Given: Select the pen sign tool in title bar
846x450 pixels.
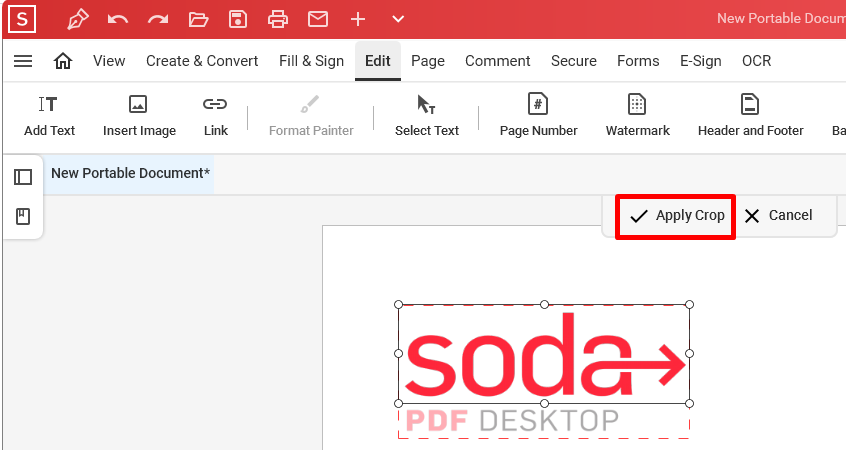Looking at the screenshot, I should click(78, 19).
